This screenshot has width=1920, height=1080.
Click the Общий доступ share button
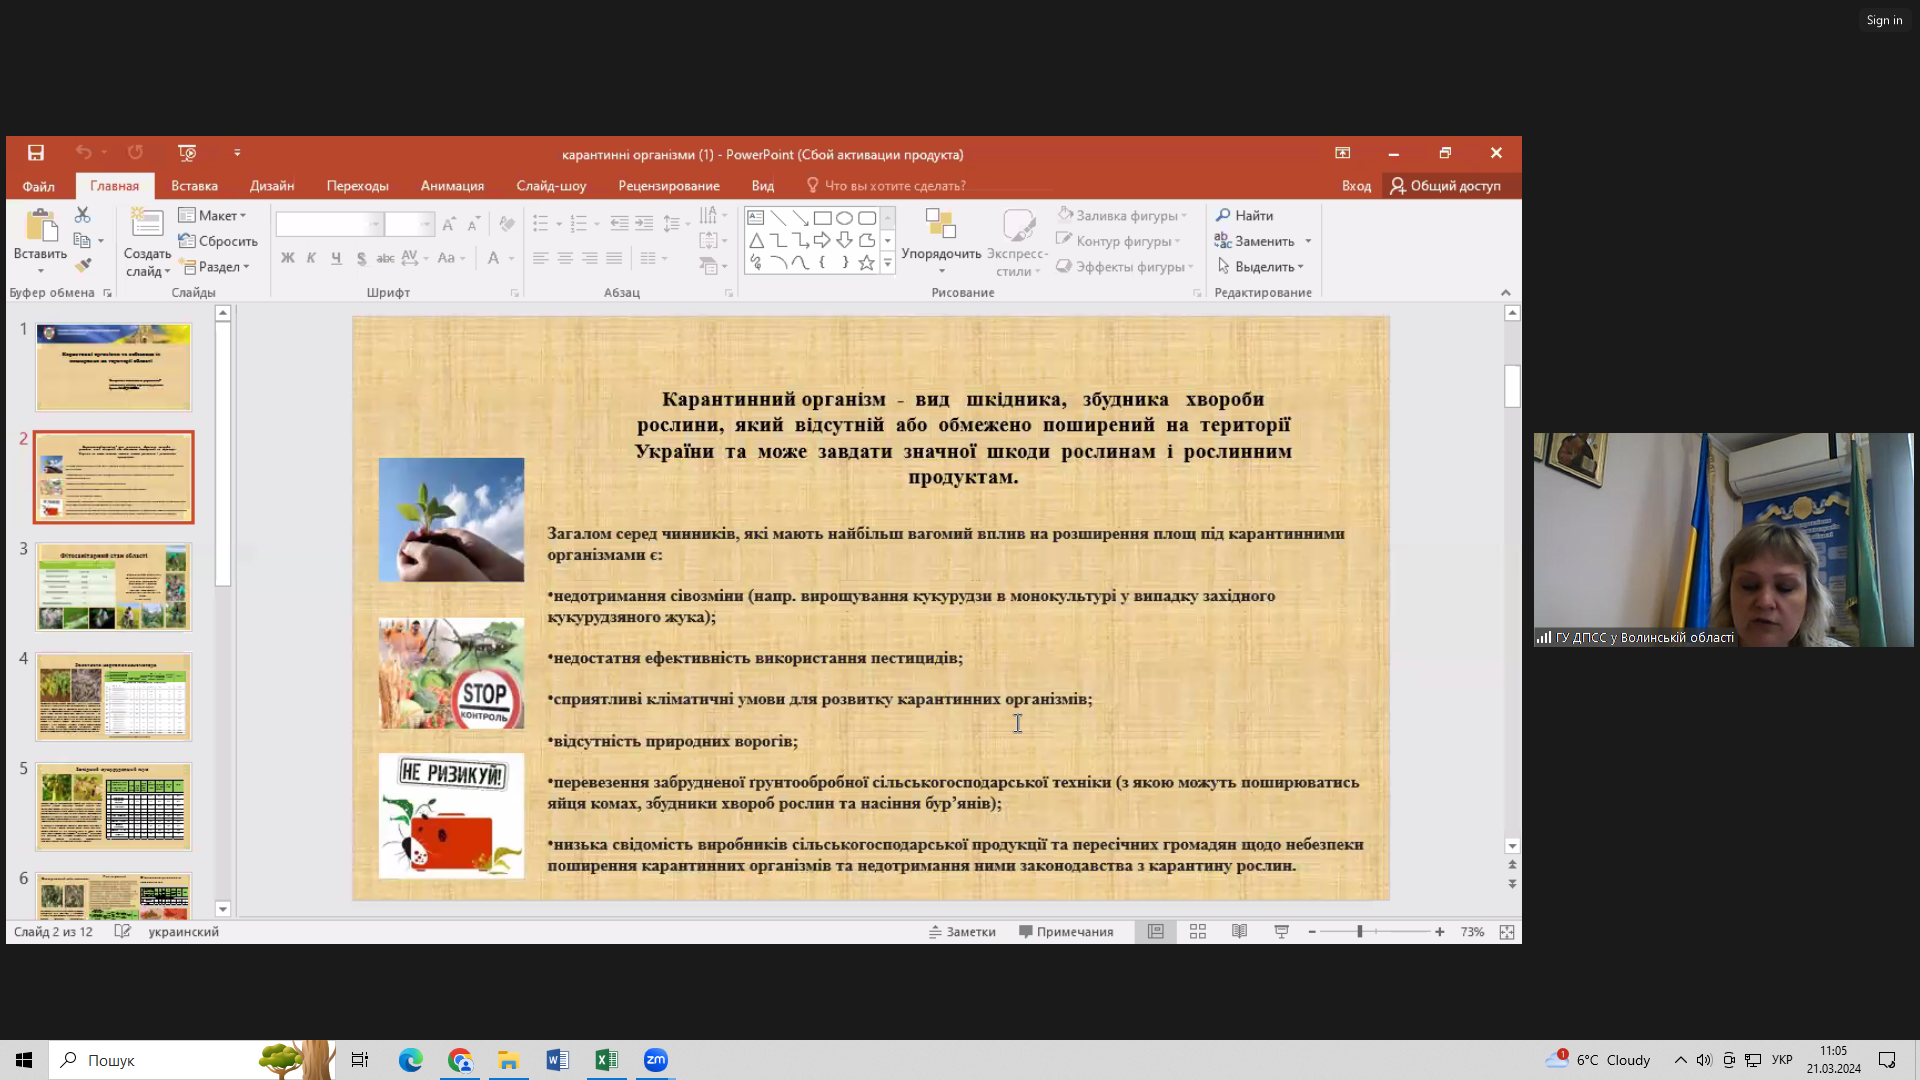[x=1445, y=186]
